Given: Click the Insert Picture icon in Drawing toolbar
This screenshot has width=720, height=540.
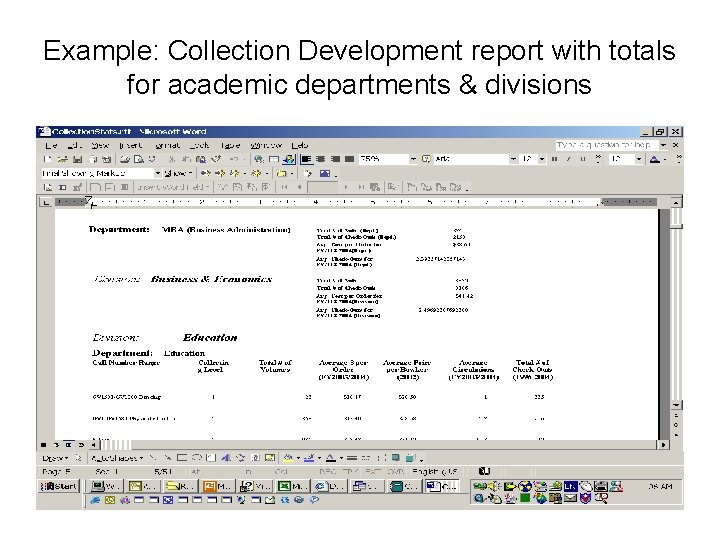Looking at the screenshot, I should 270,458.
